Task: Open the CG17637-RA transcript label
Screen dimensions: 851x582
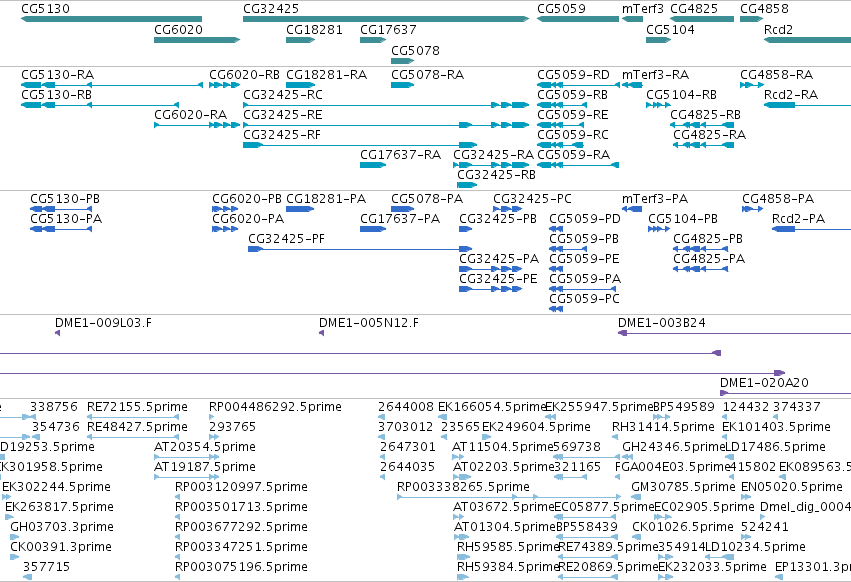Action: click(401, 155)
